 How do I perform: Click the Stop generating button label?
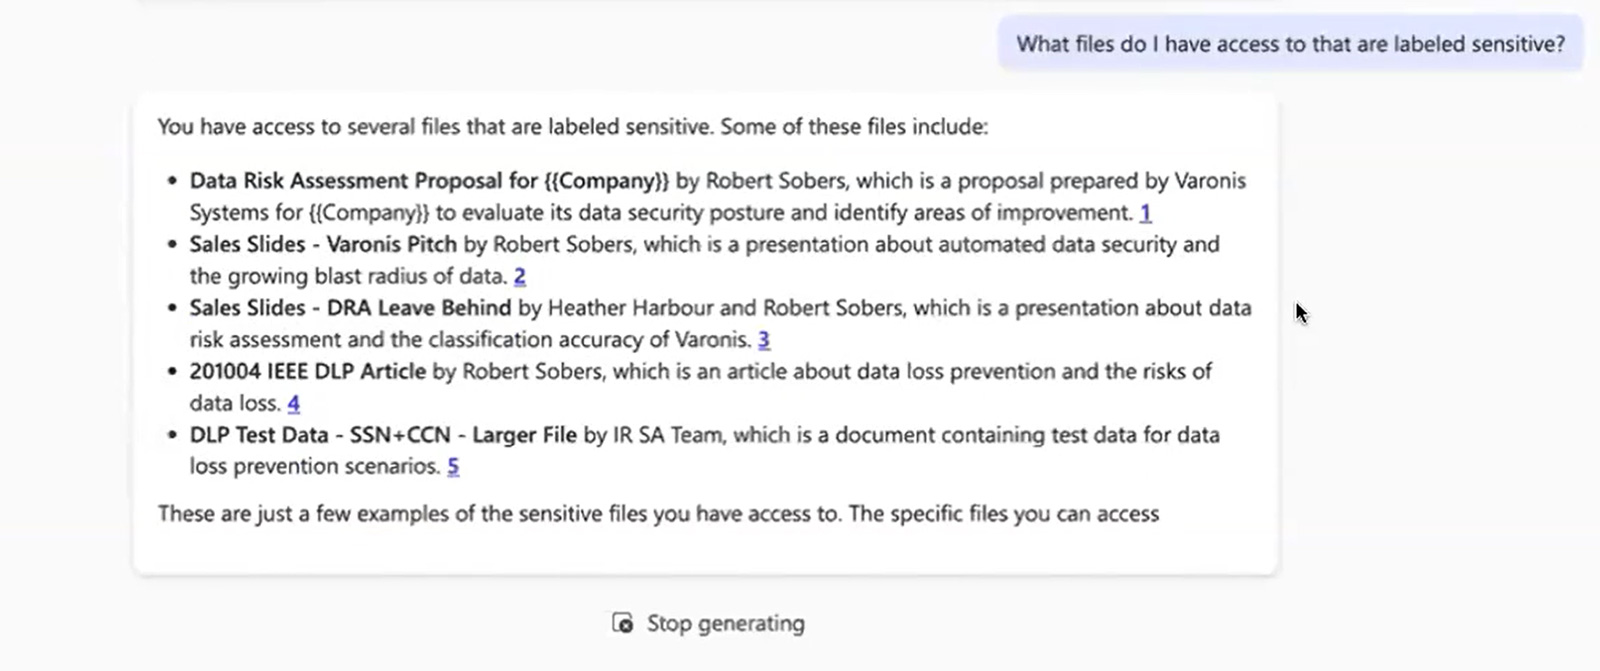coord(725,623)
